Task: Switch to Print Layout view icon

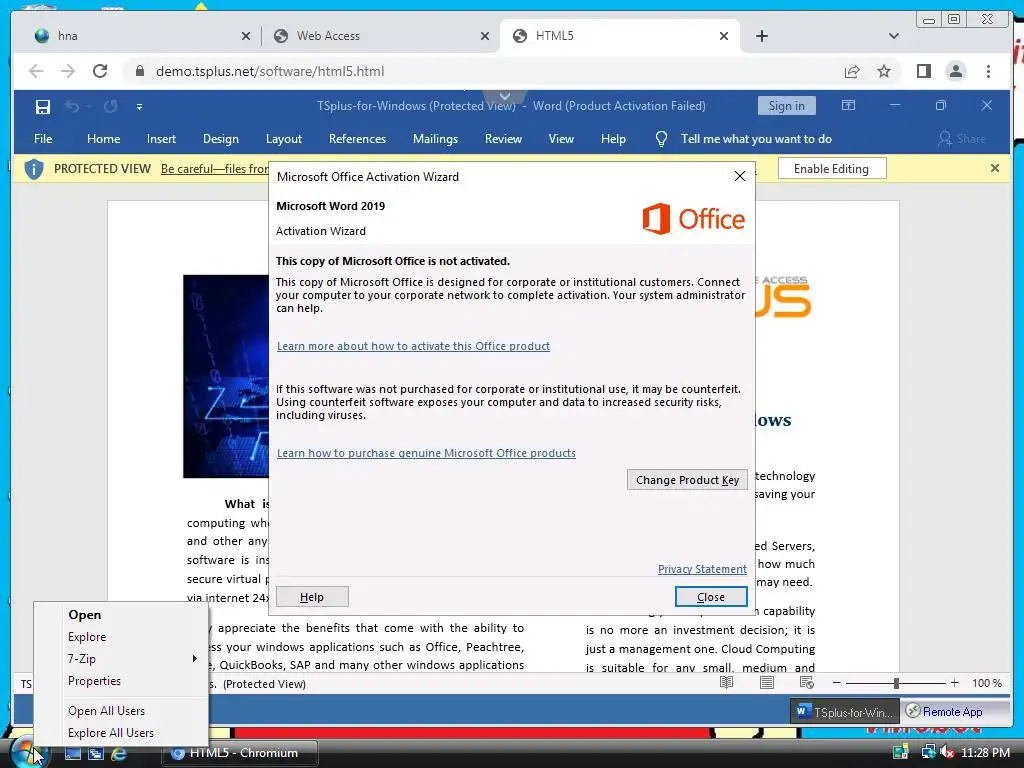Action: click(767, 683)
